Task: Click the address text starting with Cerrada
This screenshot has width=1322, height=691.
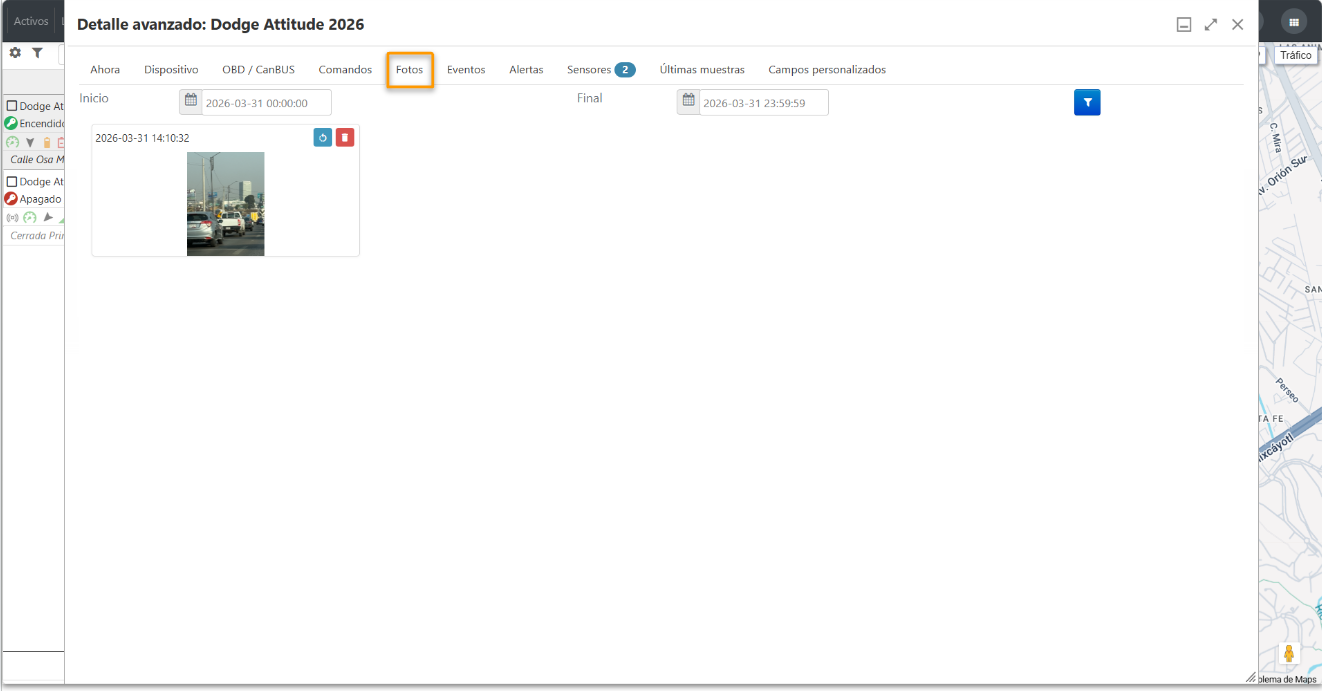Action: [x=37, y=236]
